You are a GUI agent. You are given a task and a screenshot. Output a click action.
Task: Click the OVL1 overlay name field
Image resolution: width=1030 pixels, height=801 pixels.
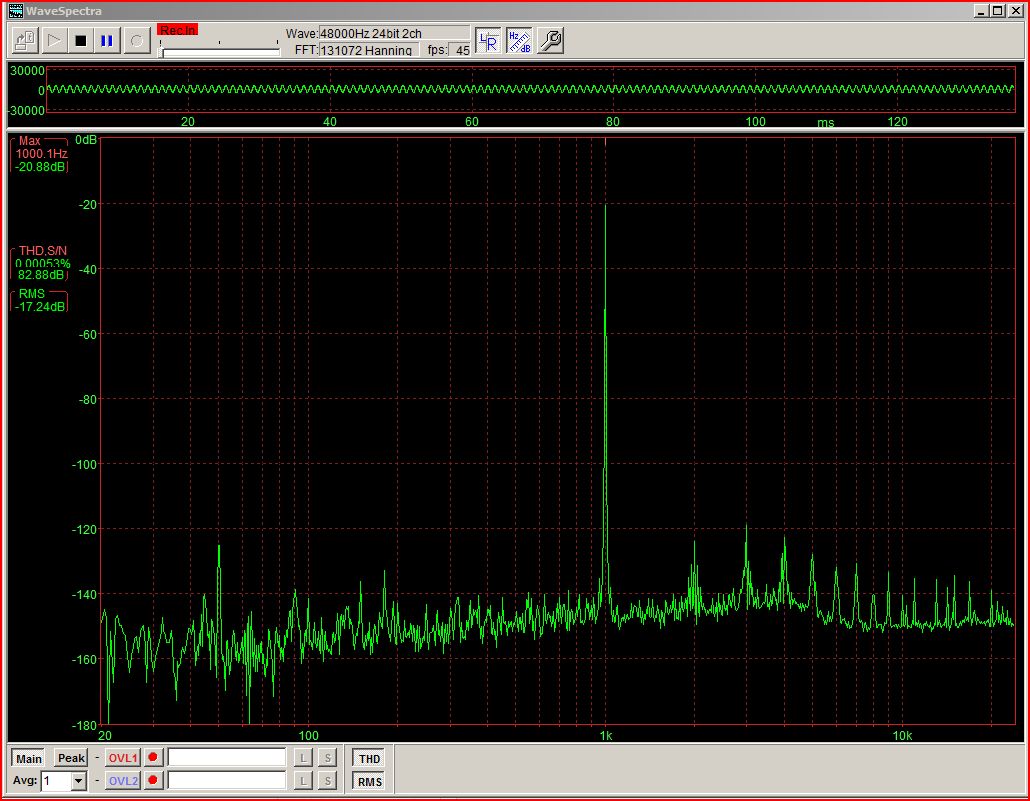tap(227, 758)
